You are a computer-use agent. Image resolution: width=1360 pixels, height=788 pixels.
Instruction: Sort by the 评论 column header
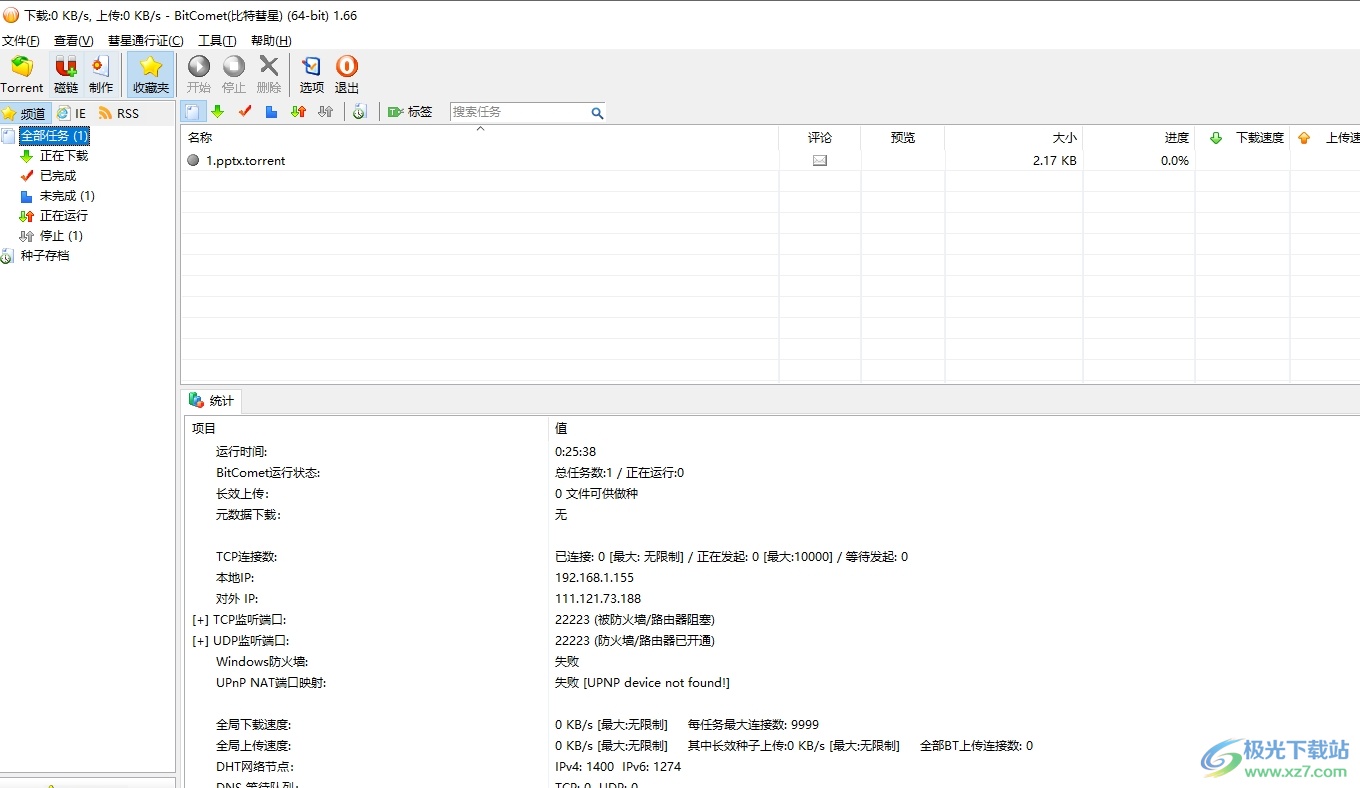pyautogui.click(x=820, y=138)
